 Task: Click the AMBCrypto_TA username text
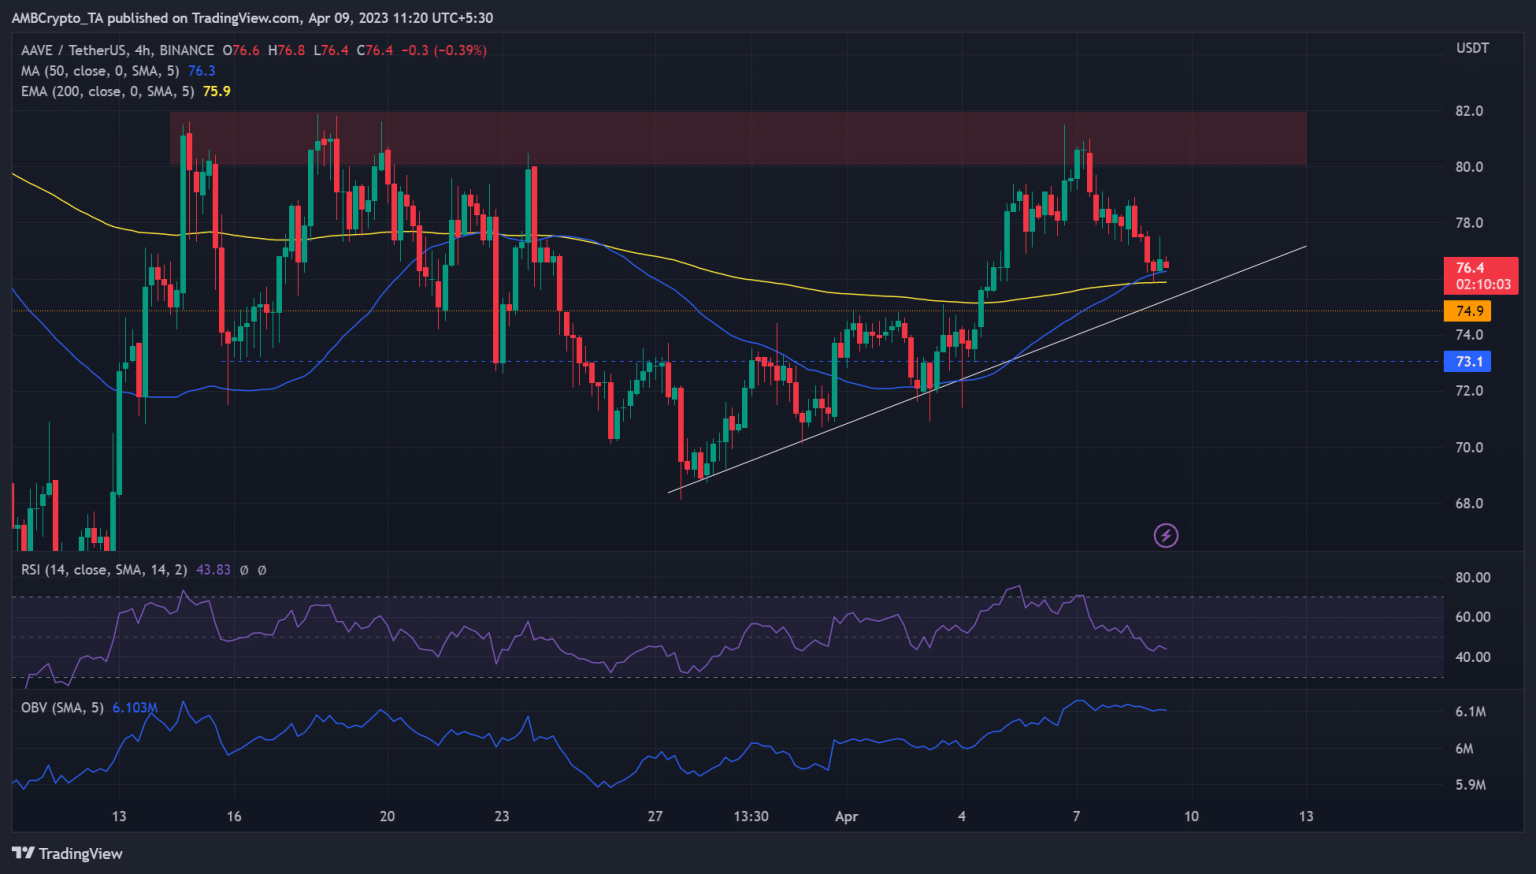55,18
